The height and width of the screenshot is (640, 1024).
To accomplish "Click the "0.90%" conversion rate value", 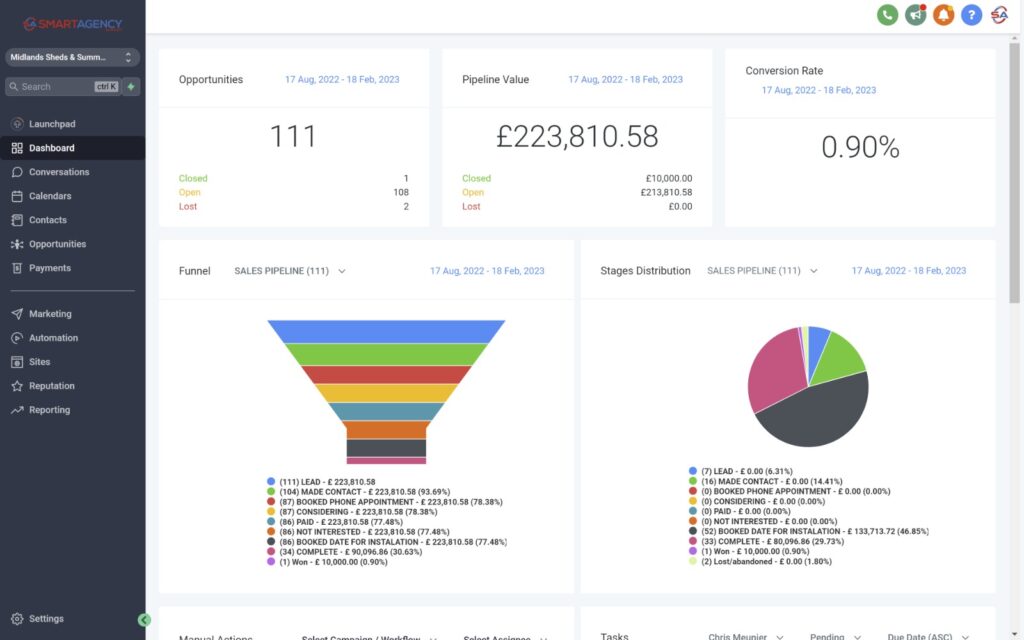I will 860,147.
